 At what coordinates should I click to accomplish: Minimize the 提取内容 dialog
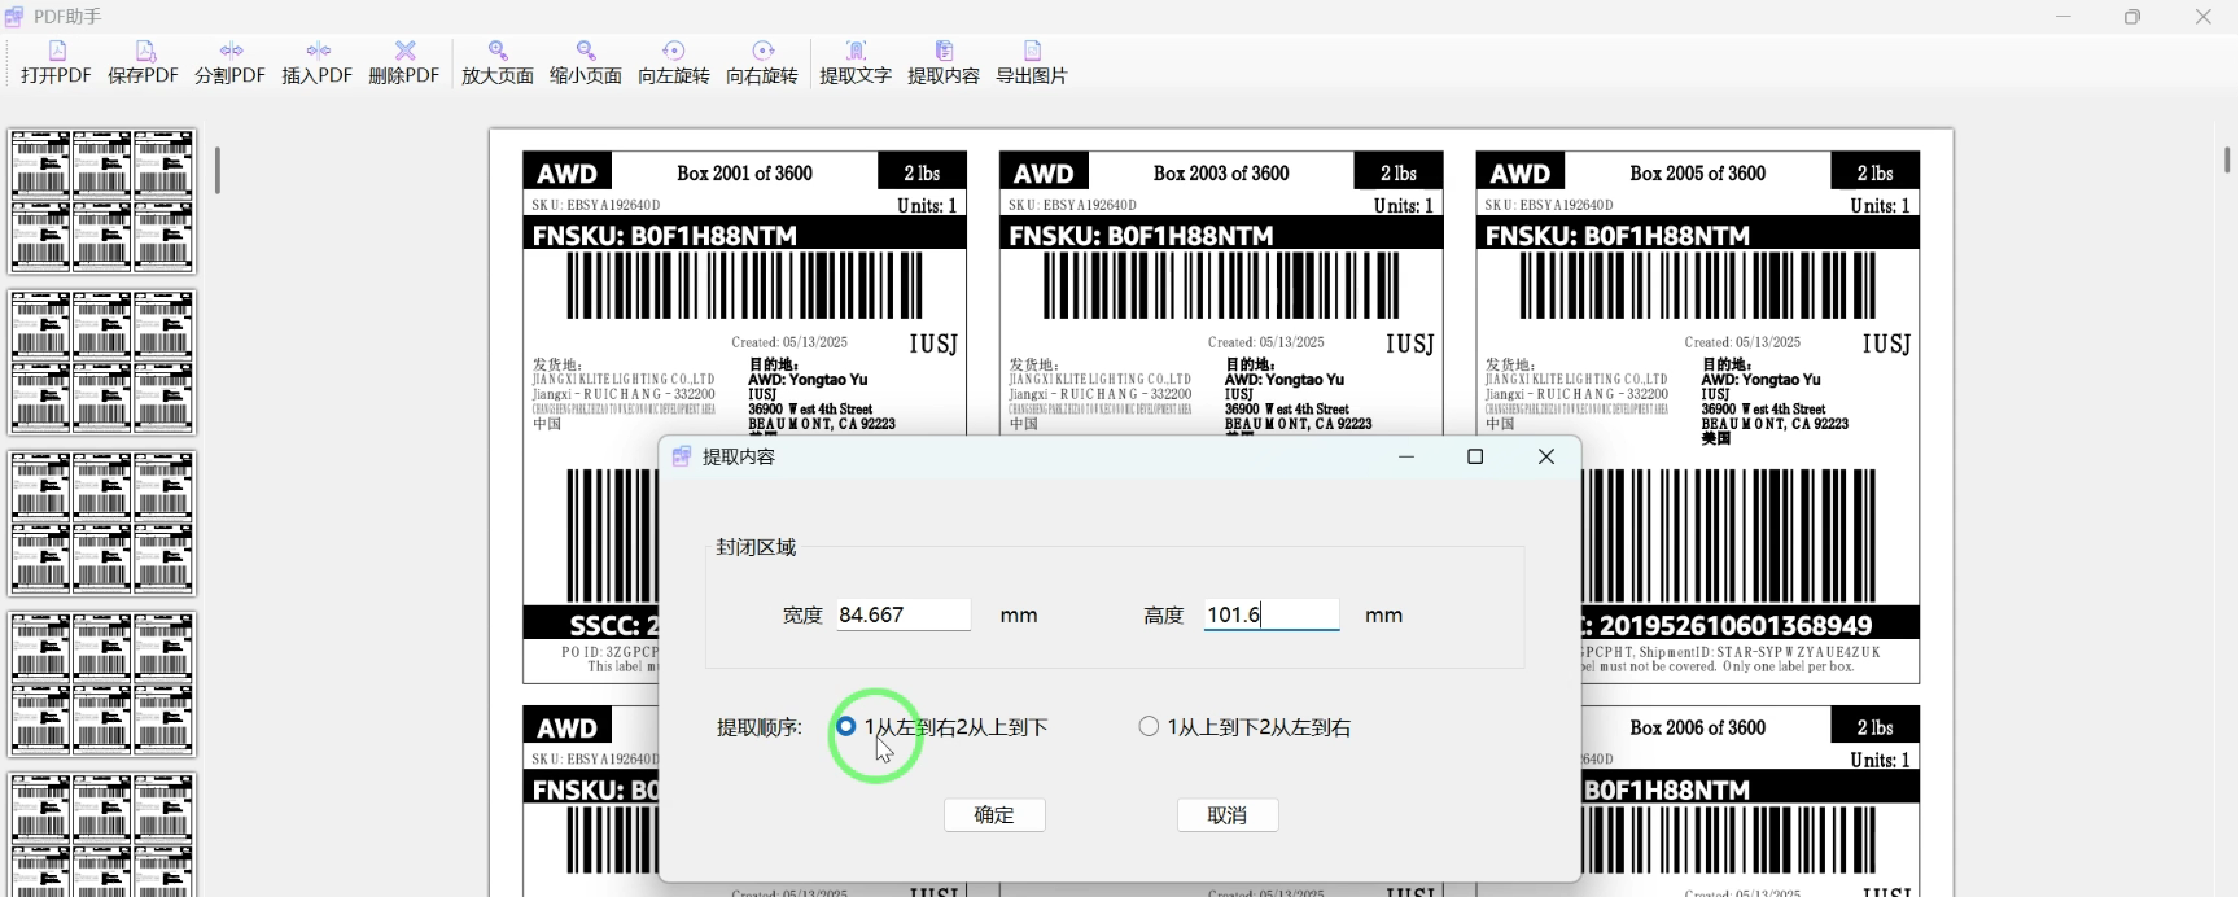tap(1406, 457)
